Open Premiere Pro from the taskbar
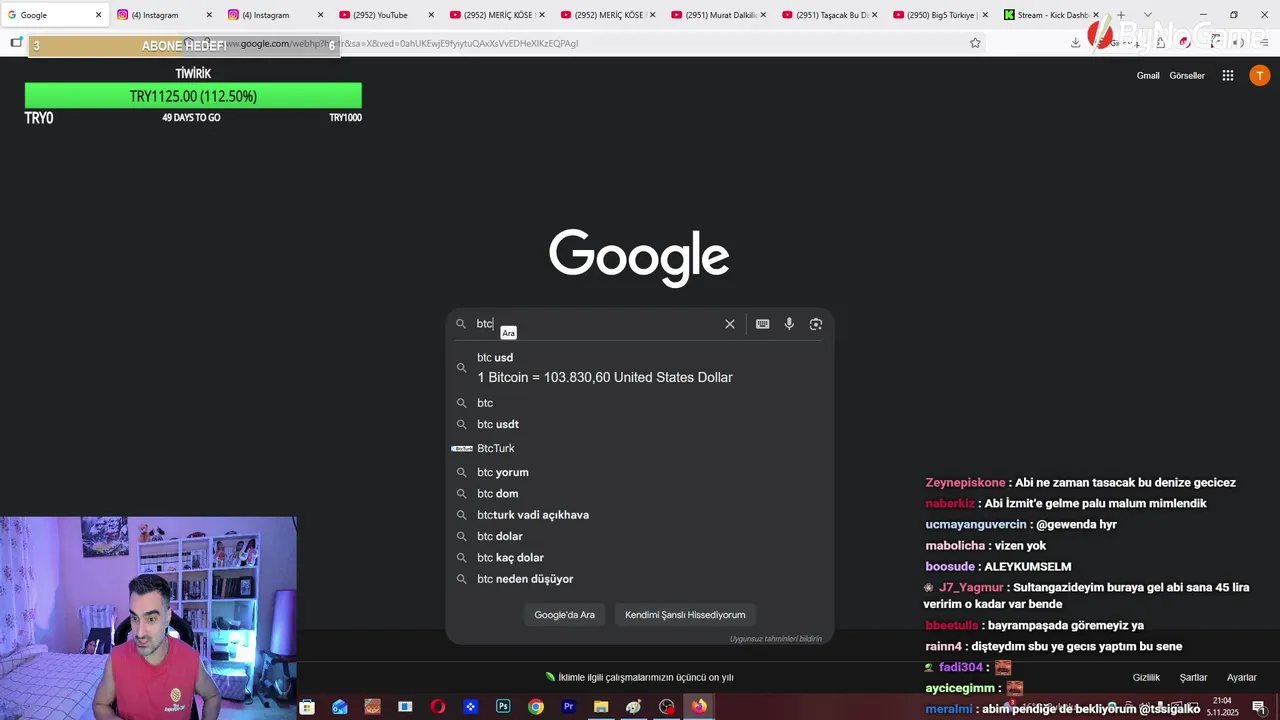This screenshot has width=1280, height=720. 569,707
